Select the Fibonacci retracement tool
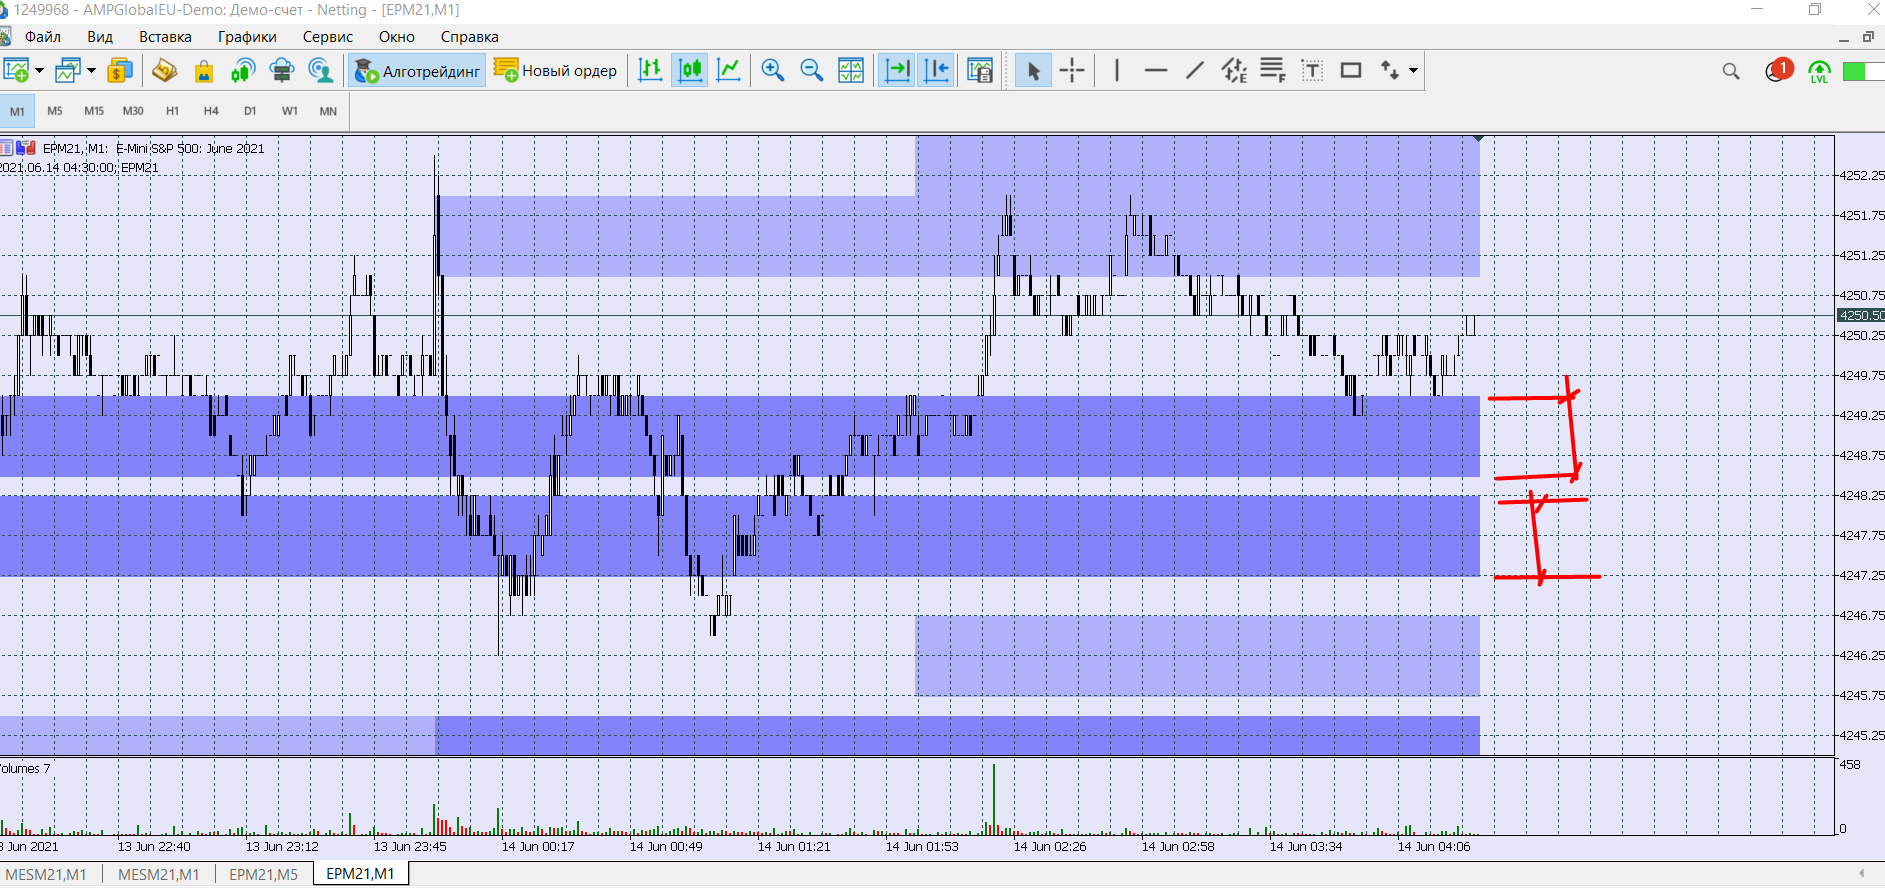Image resolution: width=1885 pixels, height=888 pixels. tap(1273, 70)
